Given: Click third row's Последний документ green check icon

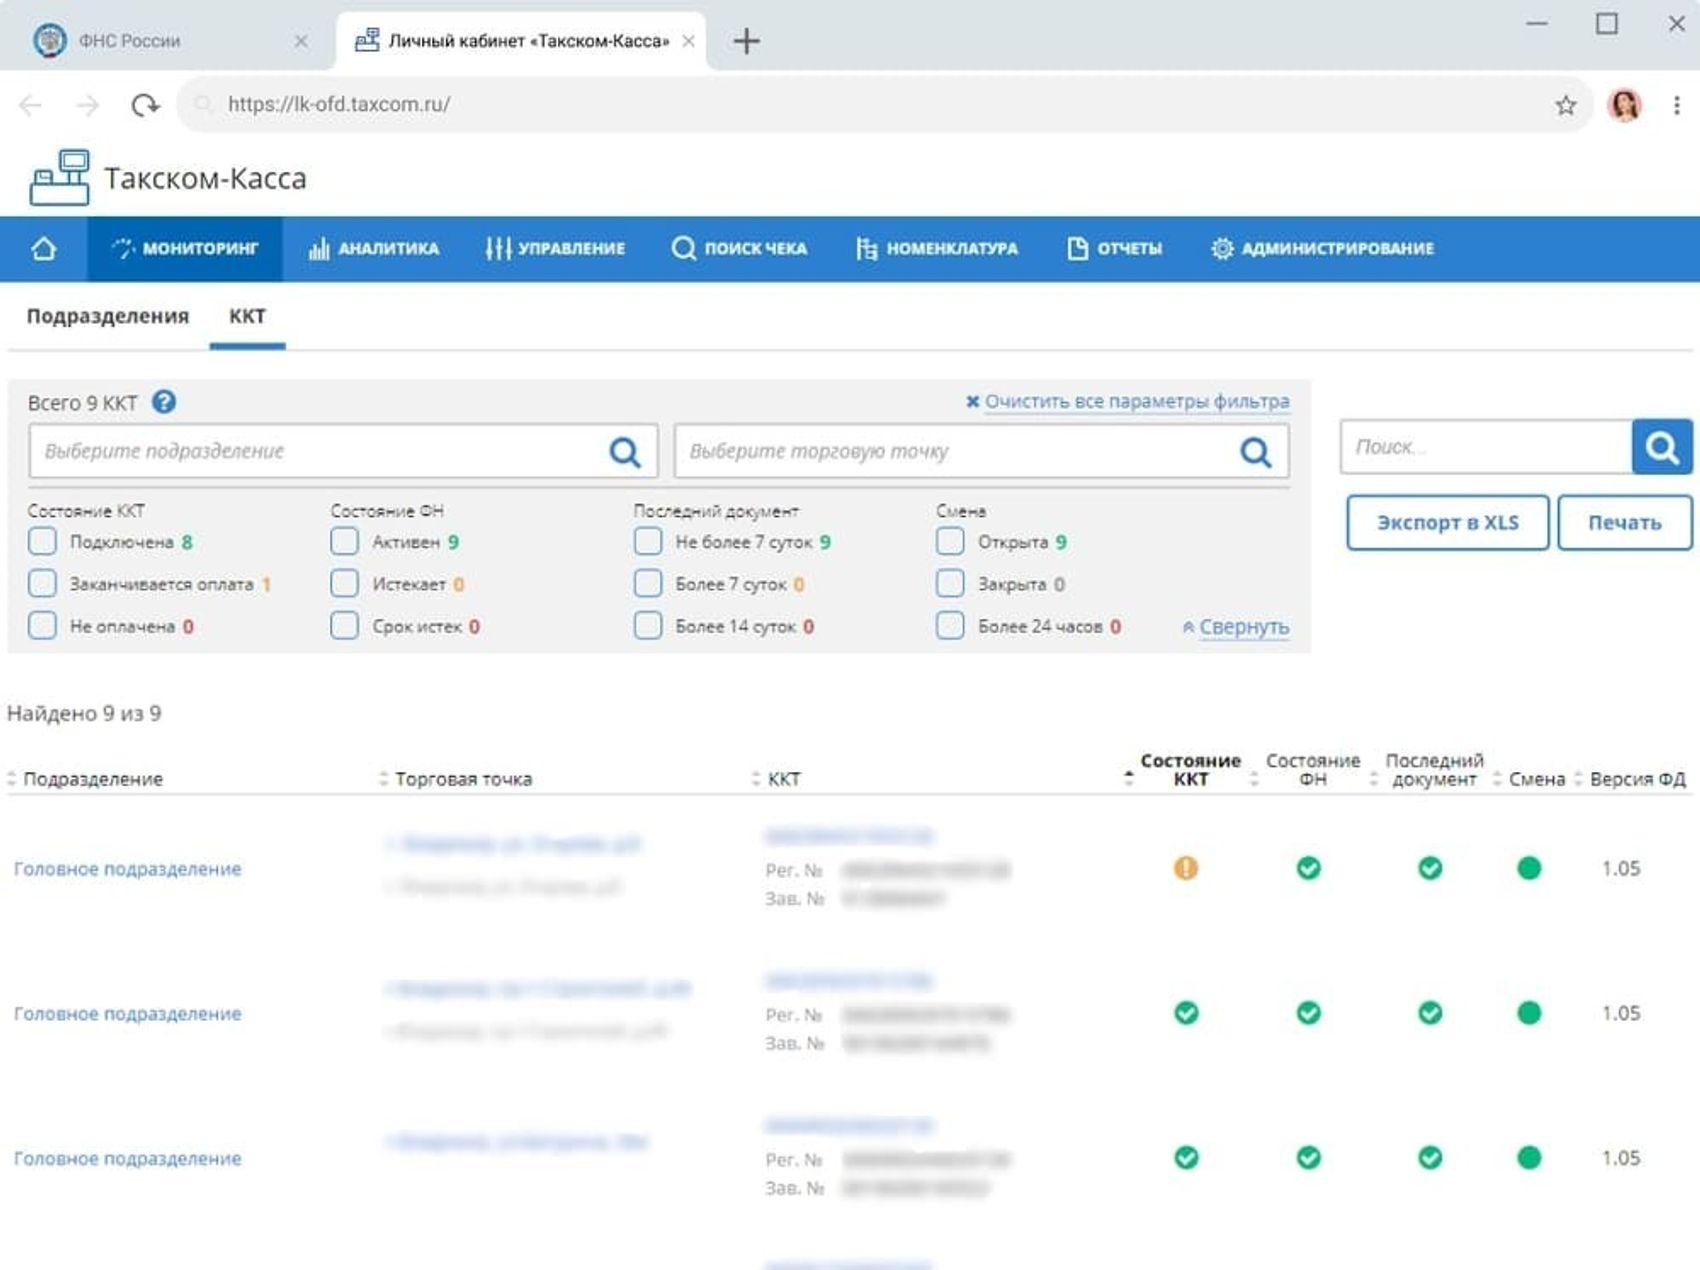Looking at the screenshot, I should [1430, 1158].
